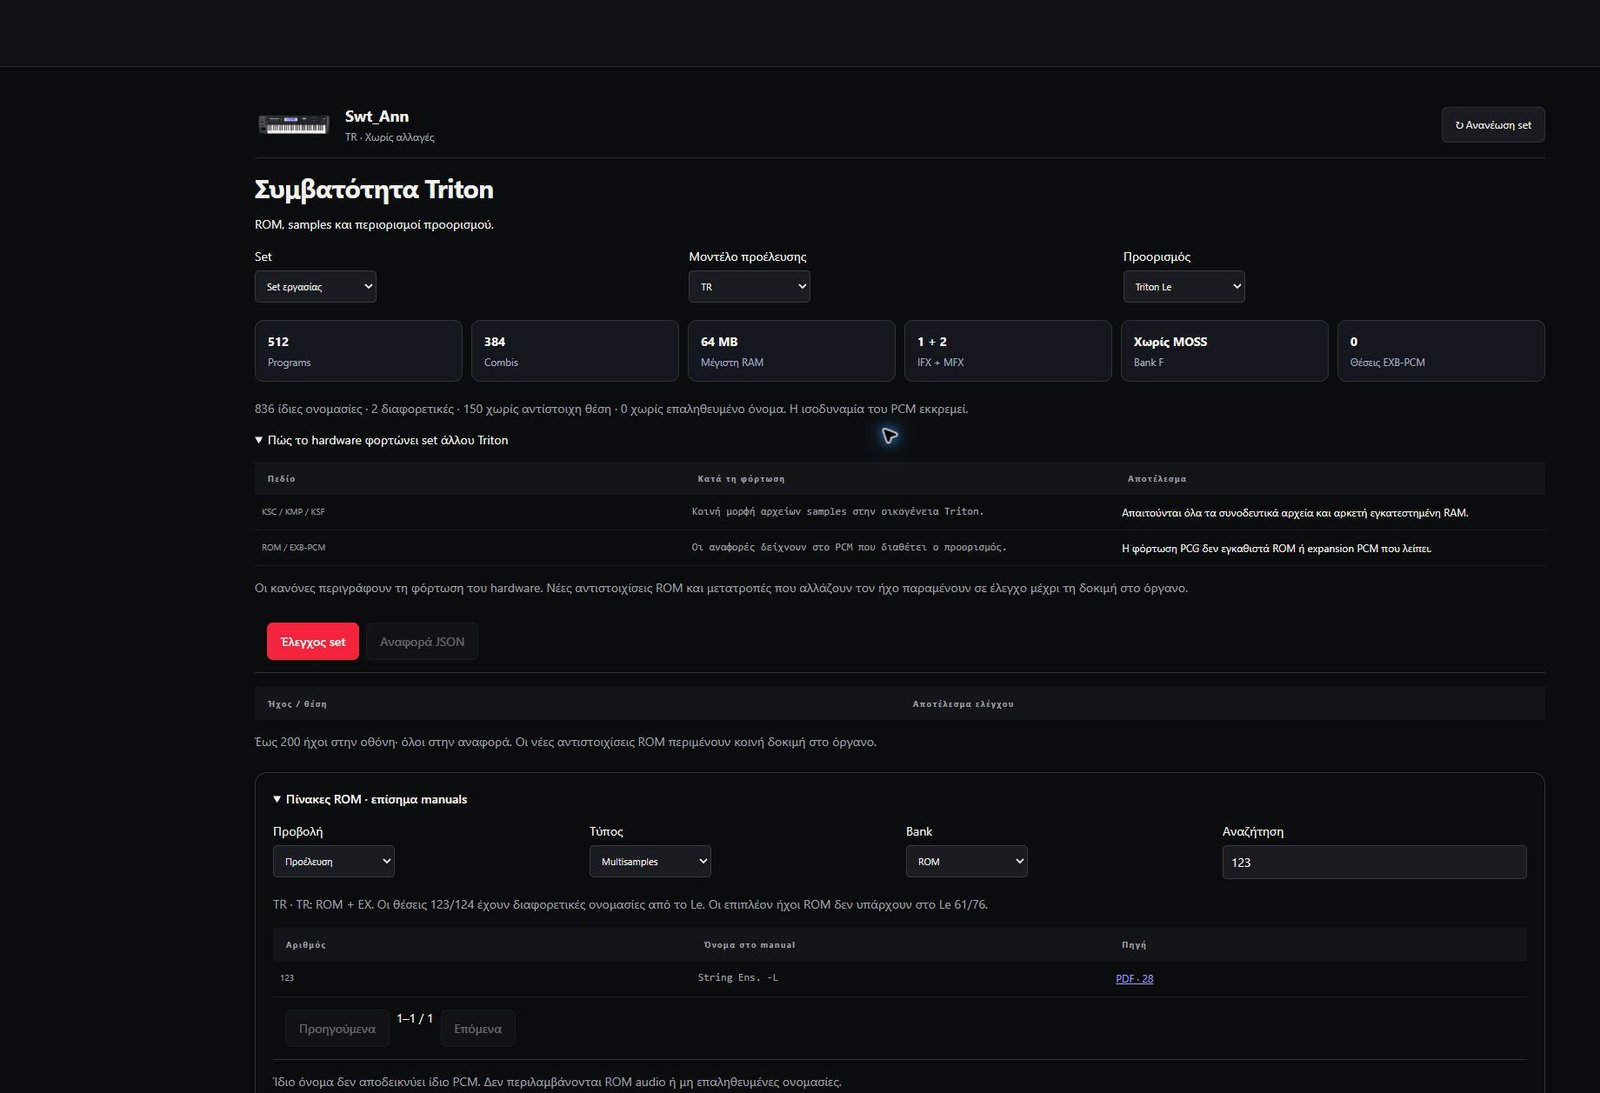Click the Συμβατότητα Triton heading
1600x1093 pixels.
(374, 189)
